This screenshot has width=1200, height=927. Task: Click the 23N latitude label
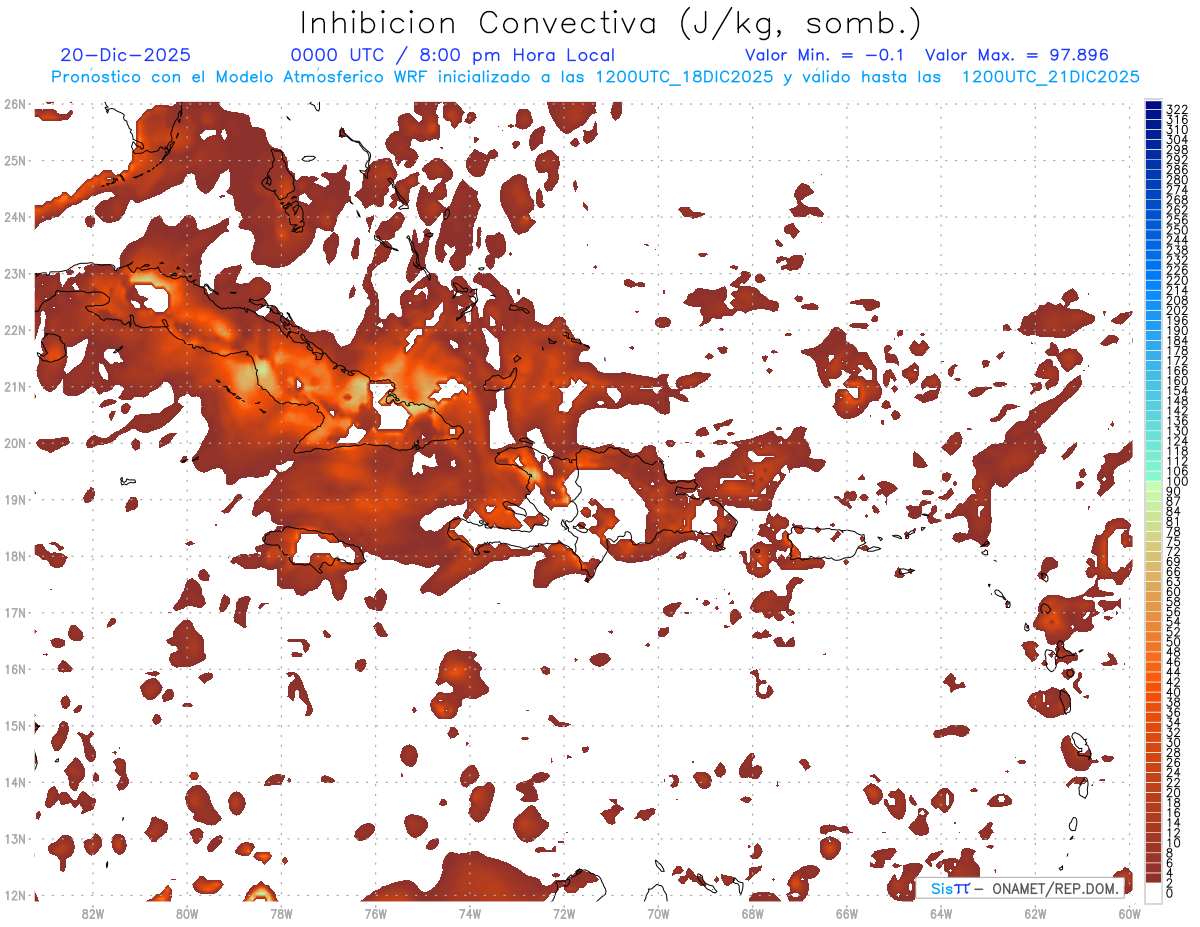pyautogui.click(x=14, y=273)
